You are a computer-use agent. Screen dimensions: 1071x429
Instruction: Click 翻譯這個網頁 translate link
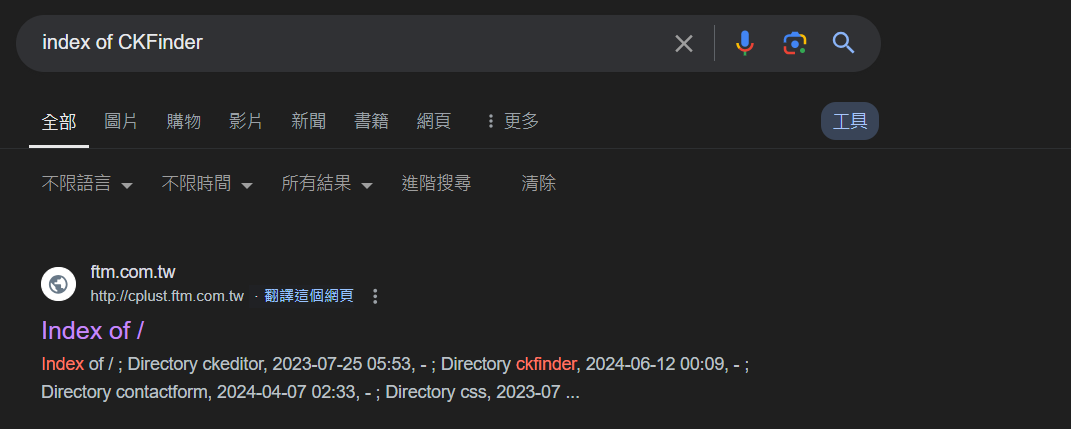click(x=309, y=296)
